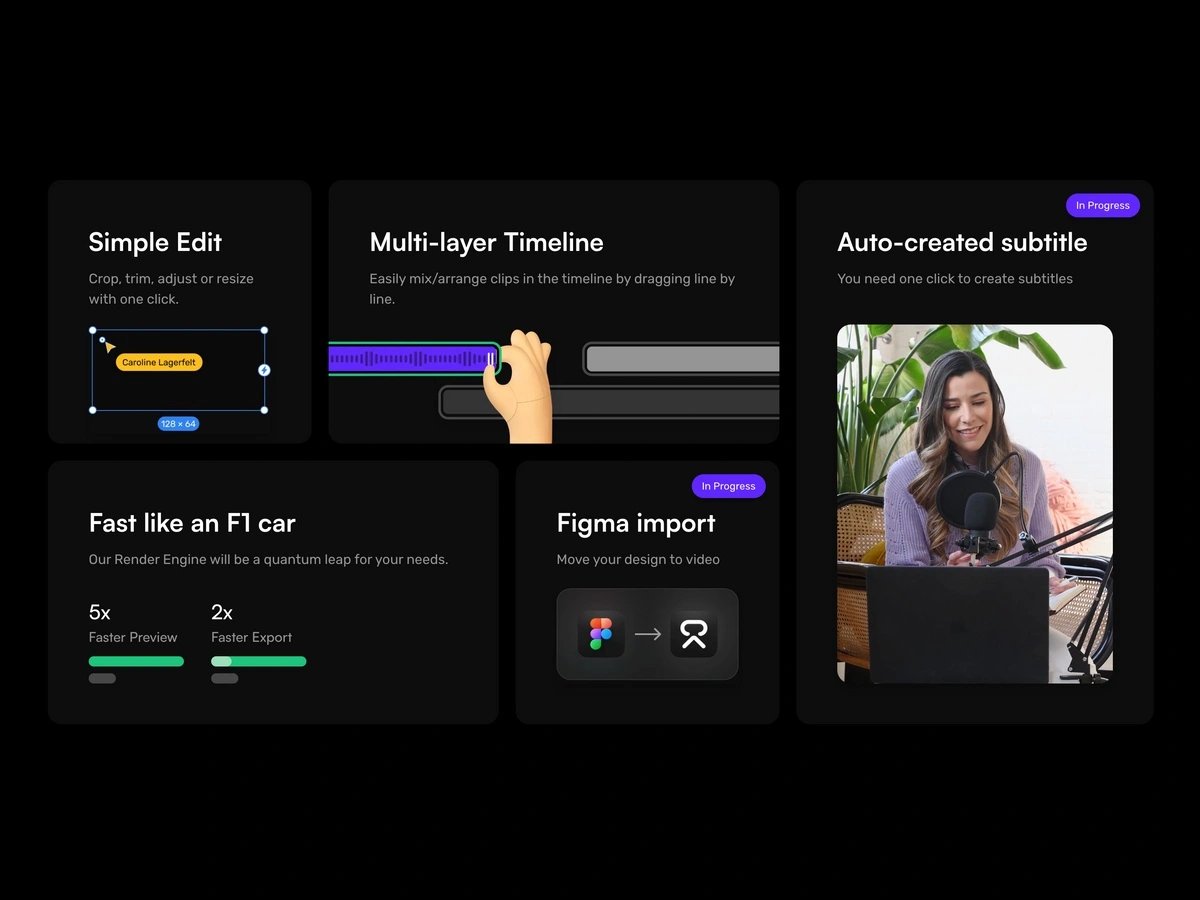Click the small gray bar under Faster Preview

point(102,678)
